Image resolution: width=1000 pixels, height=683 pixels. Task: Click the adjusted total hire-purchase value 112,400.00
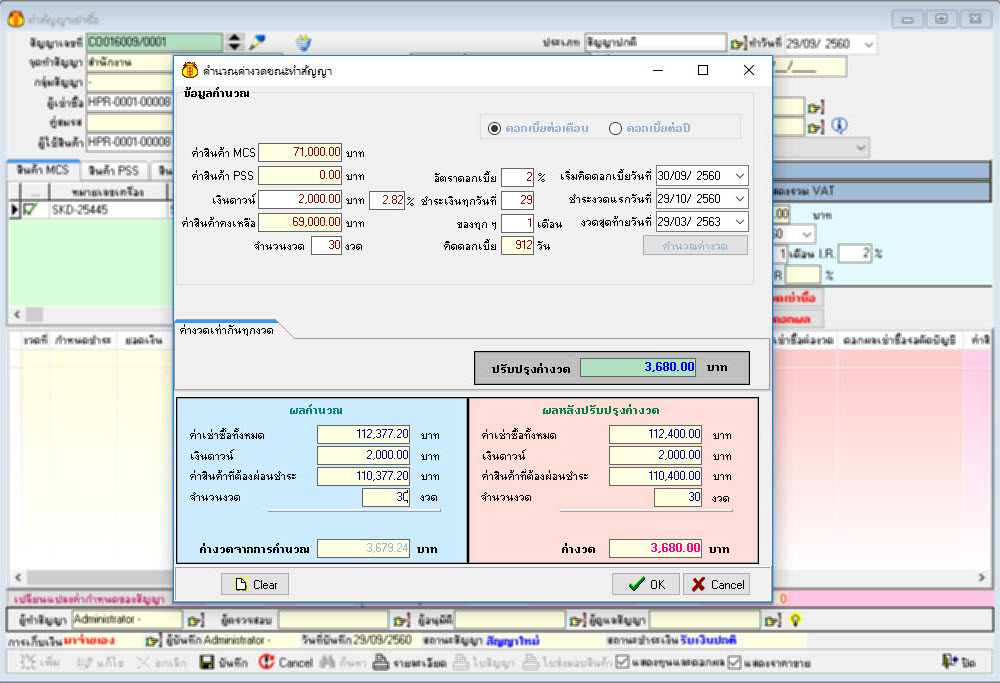pos(656,434)
